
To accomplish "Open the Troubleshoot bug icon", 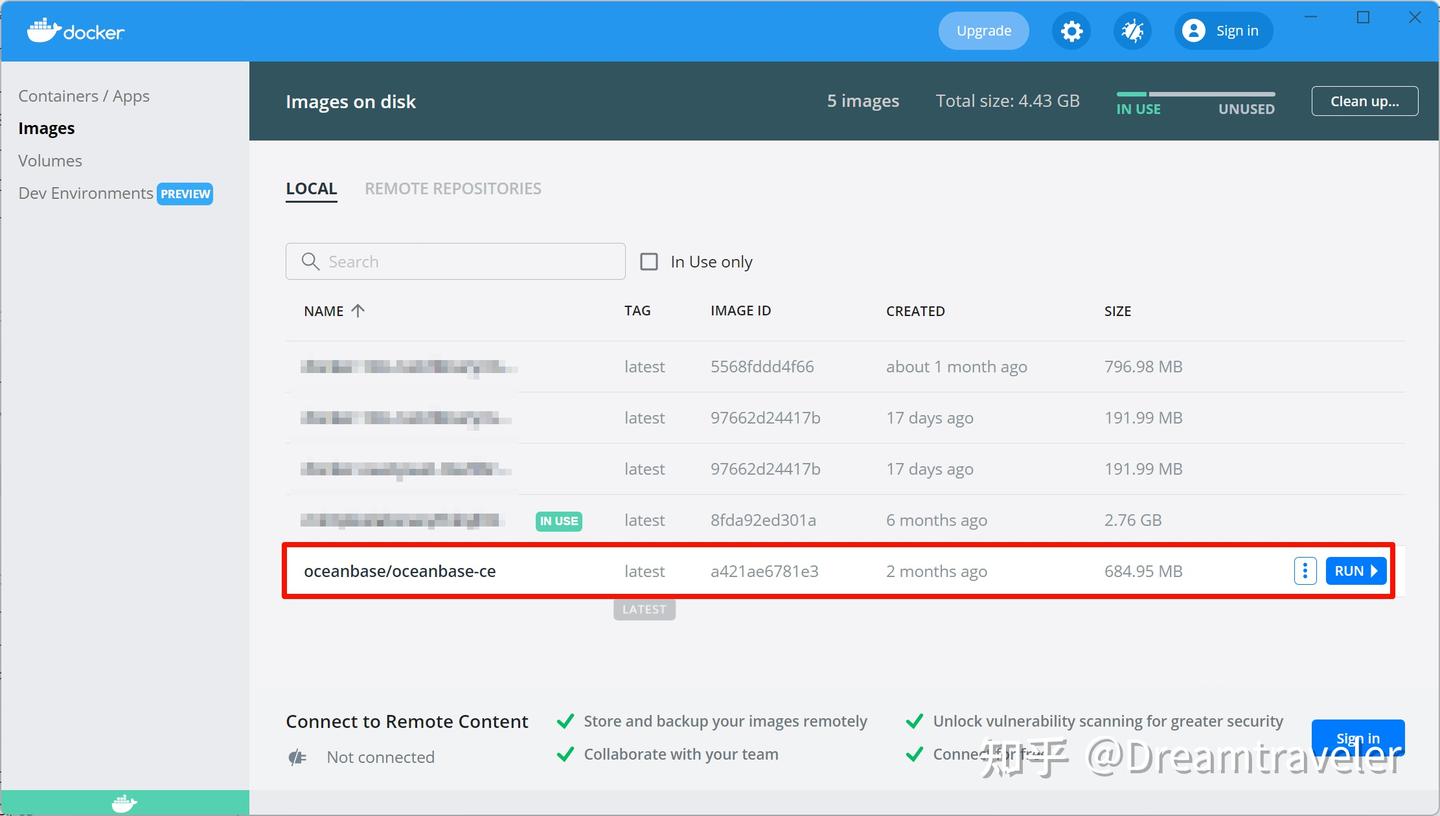I will point(1132,31).
